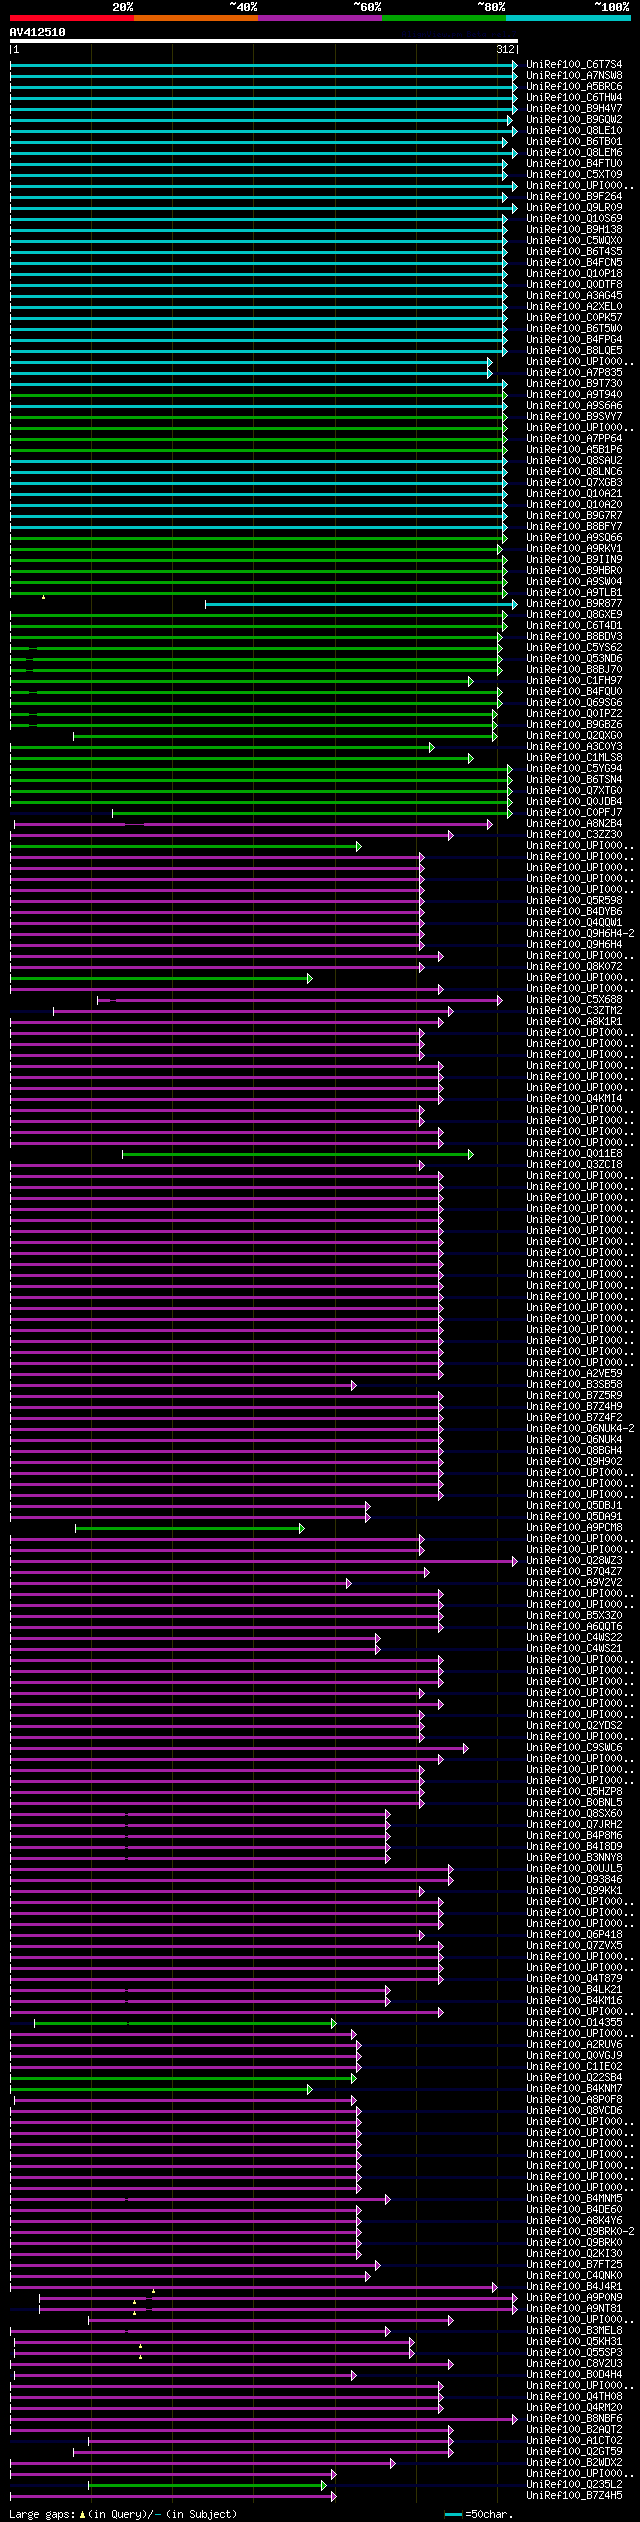
Task: Select the UniRef100_C3ZZ30 label
Action: point(574,835)
